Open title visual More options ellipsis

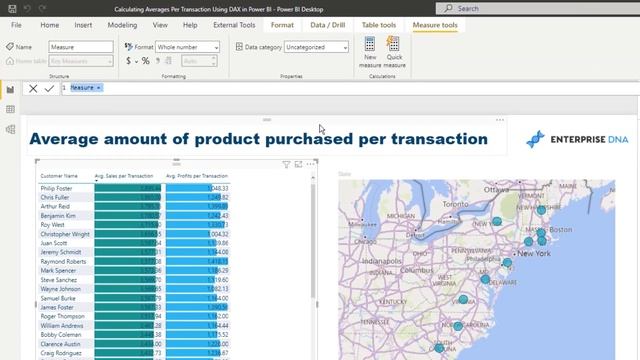coord(500,120)
